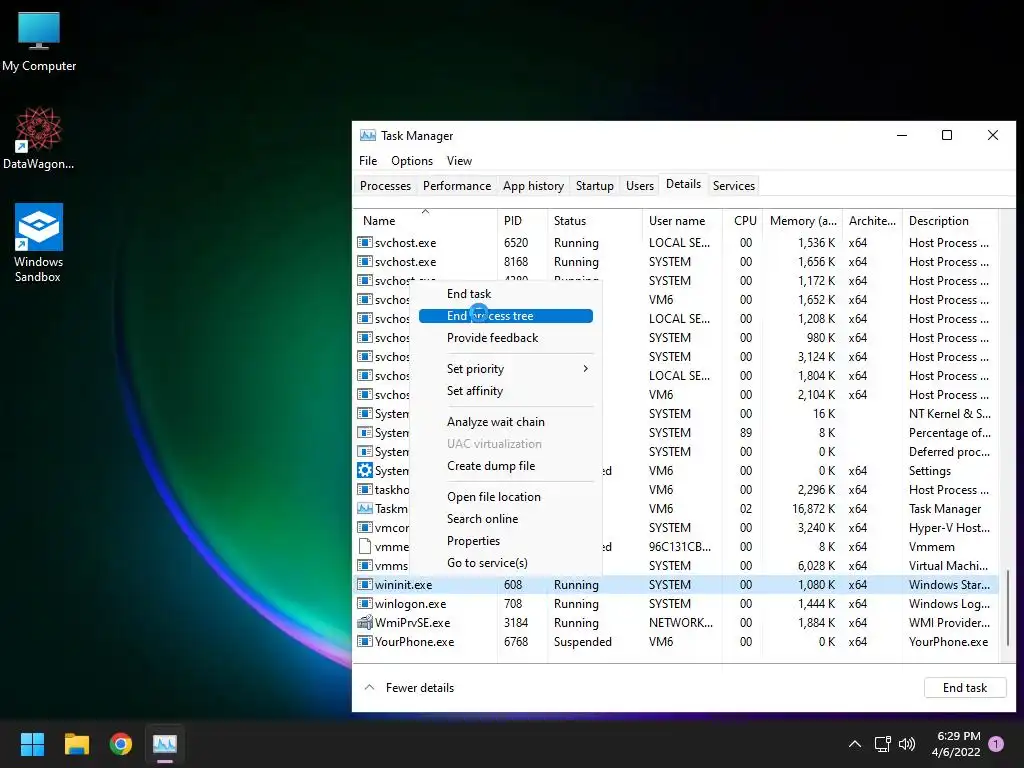Choose Provide feedback in context menu

[506, 338]
